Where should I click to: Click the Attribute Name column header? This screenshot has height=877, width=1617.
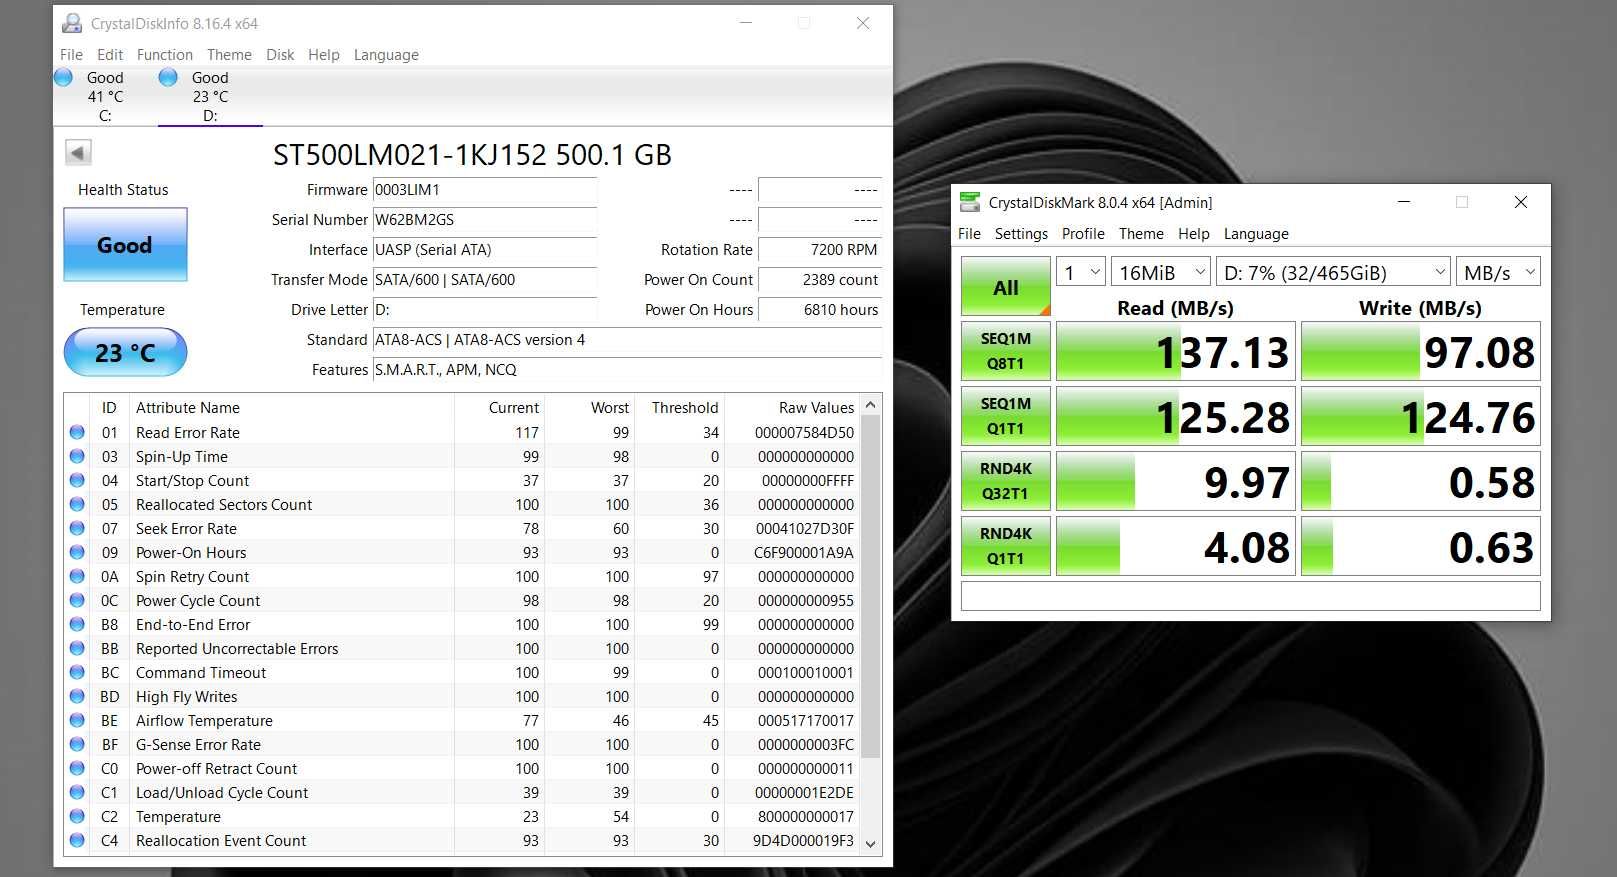point(292,407)
